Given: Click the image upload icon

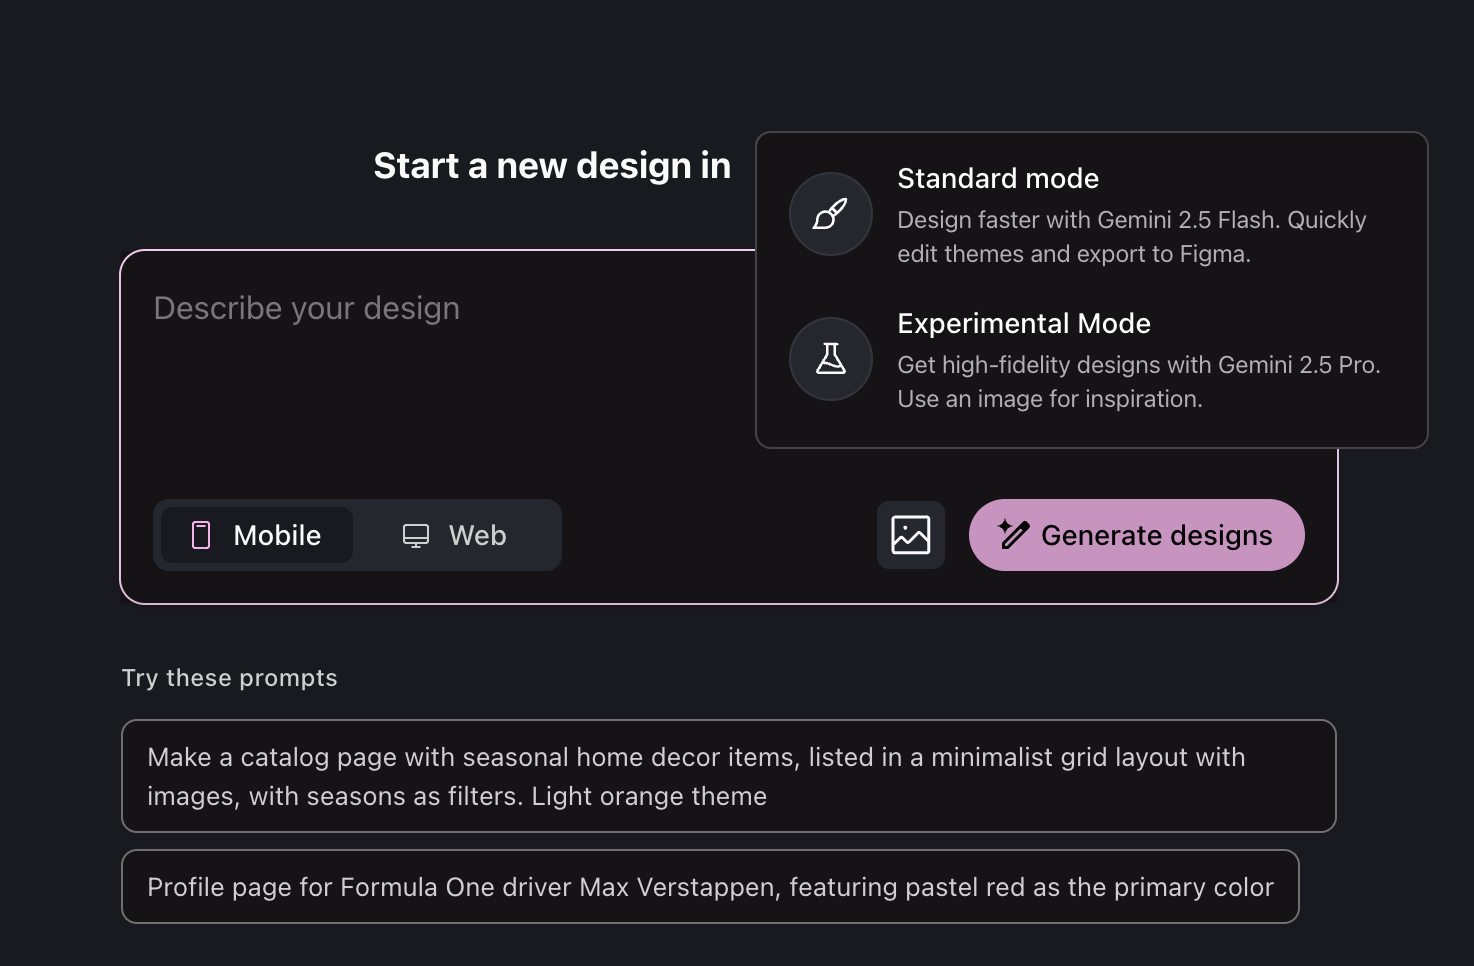Looking at the screenshot, I should tap(910, 535).
